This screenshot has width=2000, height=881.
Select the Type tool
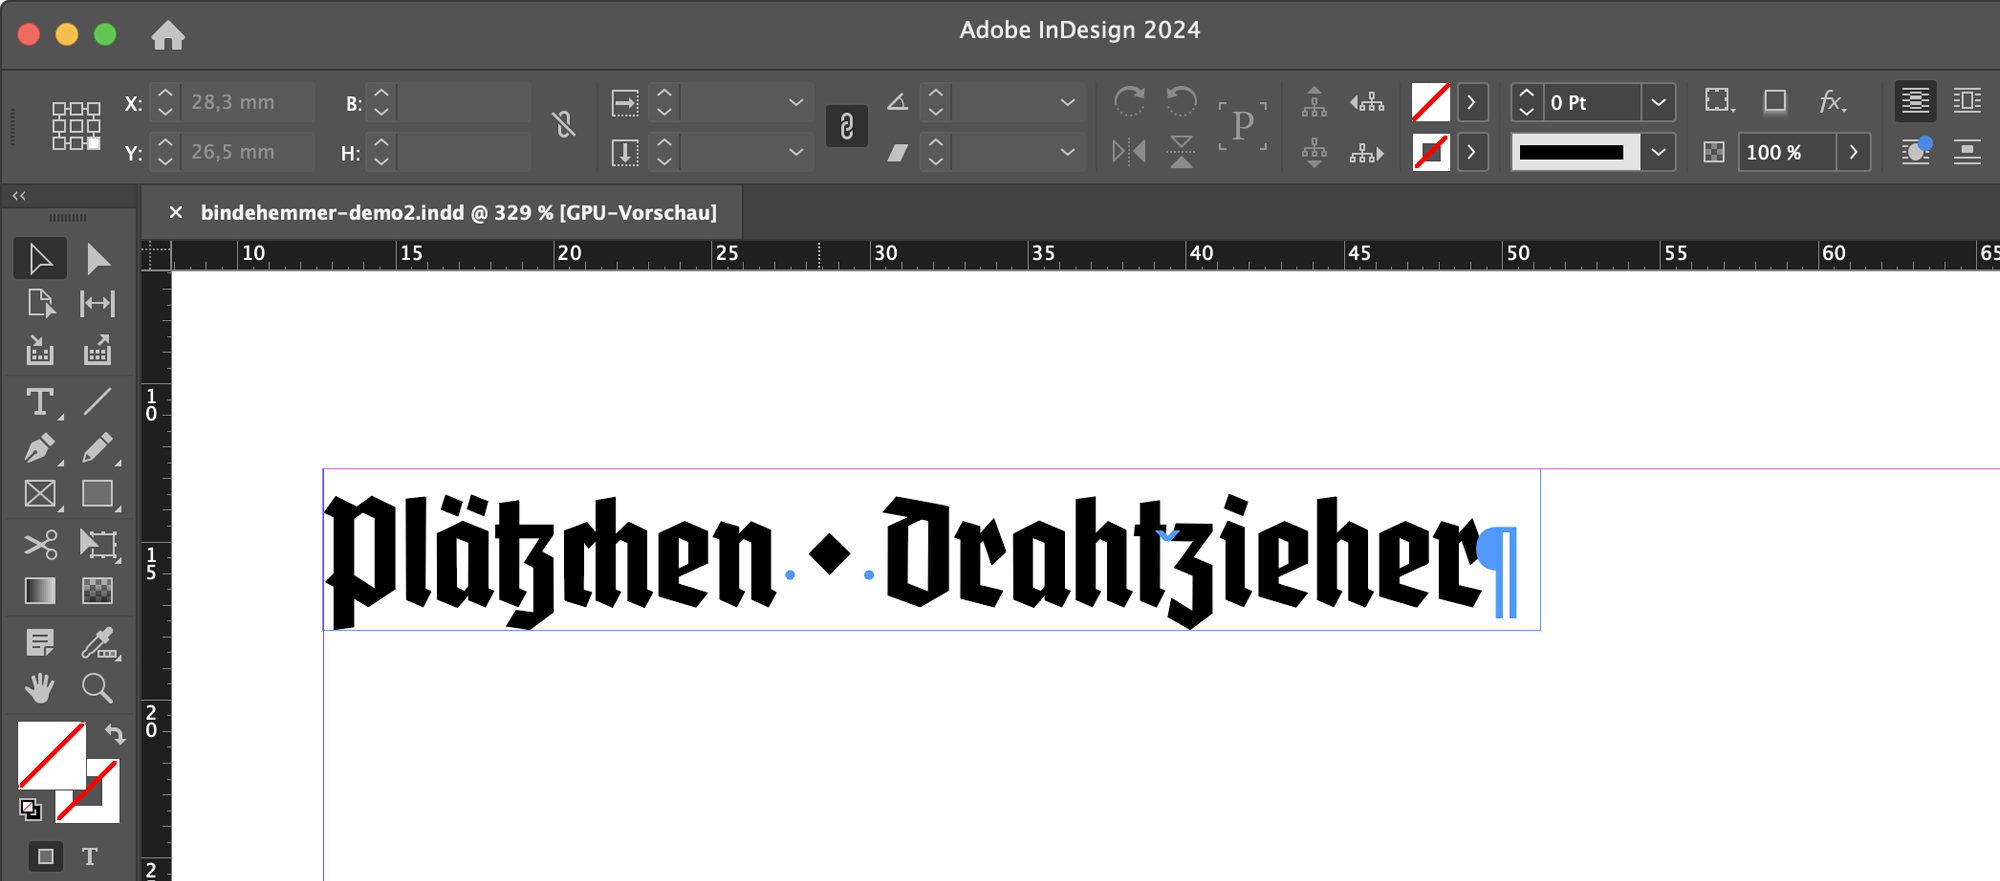point(40,402)
